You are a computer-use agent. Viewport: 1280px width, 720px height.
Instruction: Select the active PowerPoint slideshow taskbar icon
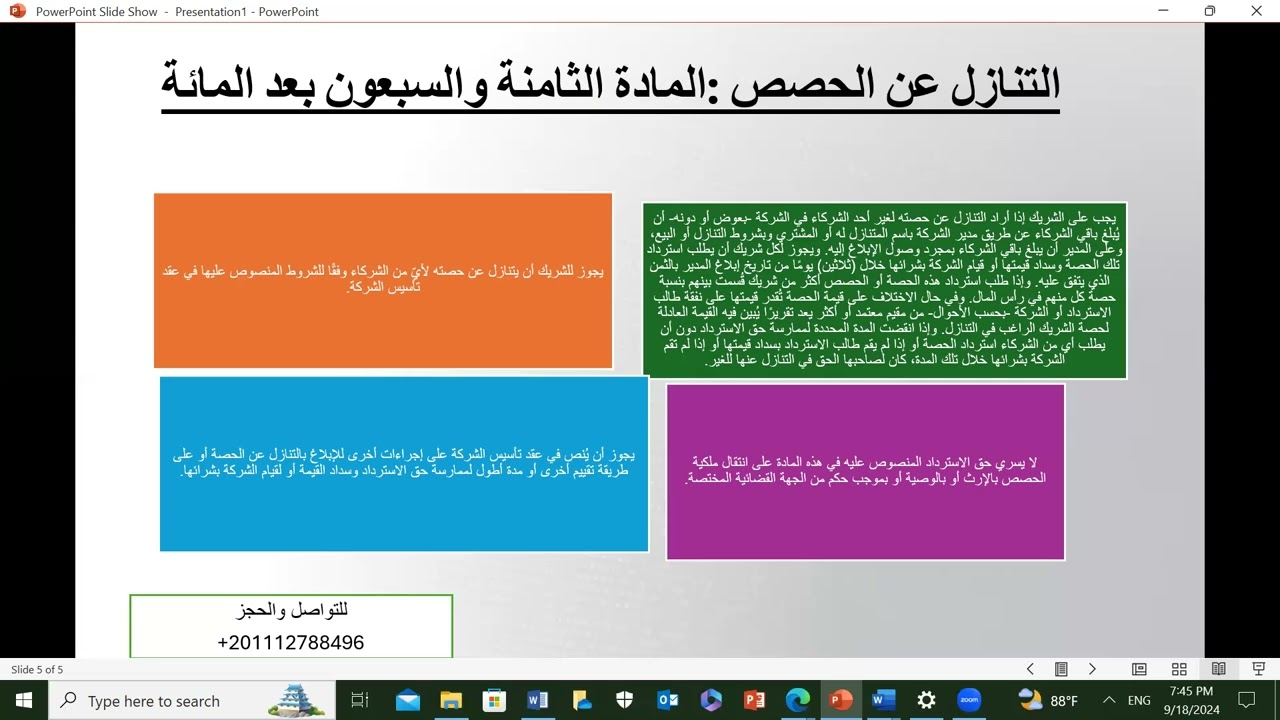tap(840, 700)
